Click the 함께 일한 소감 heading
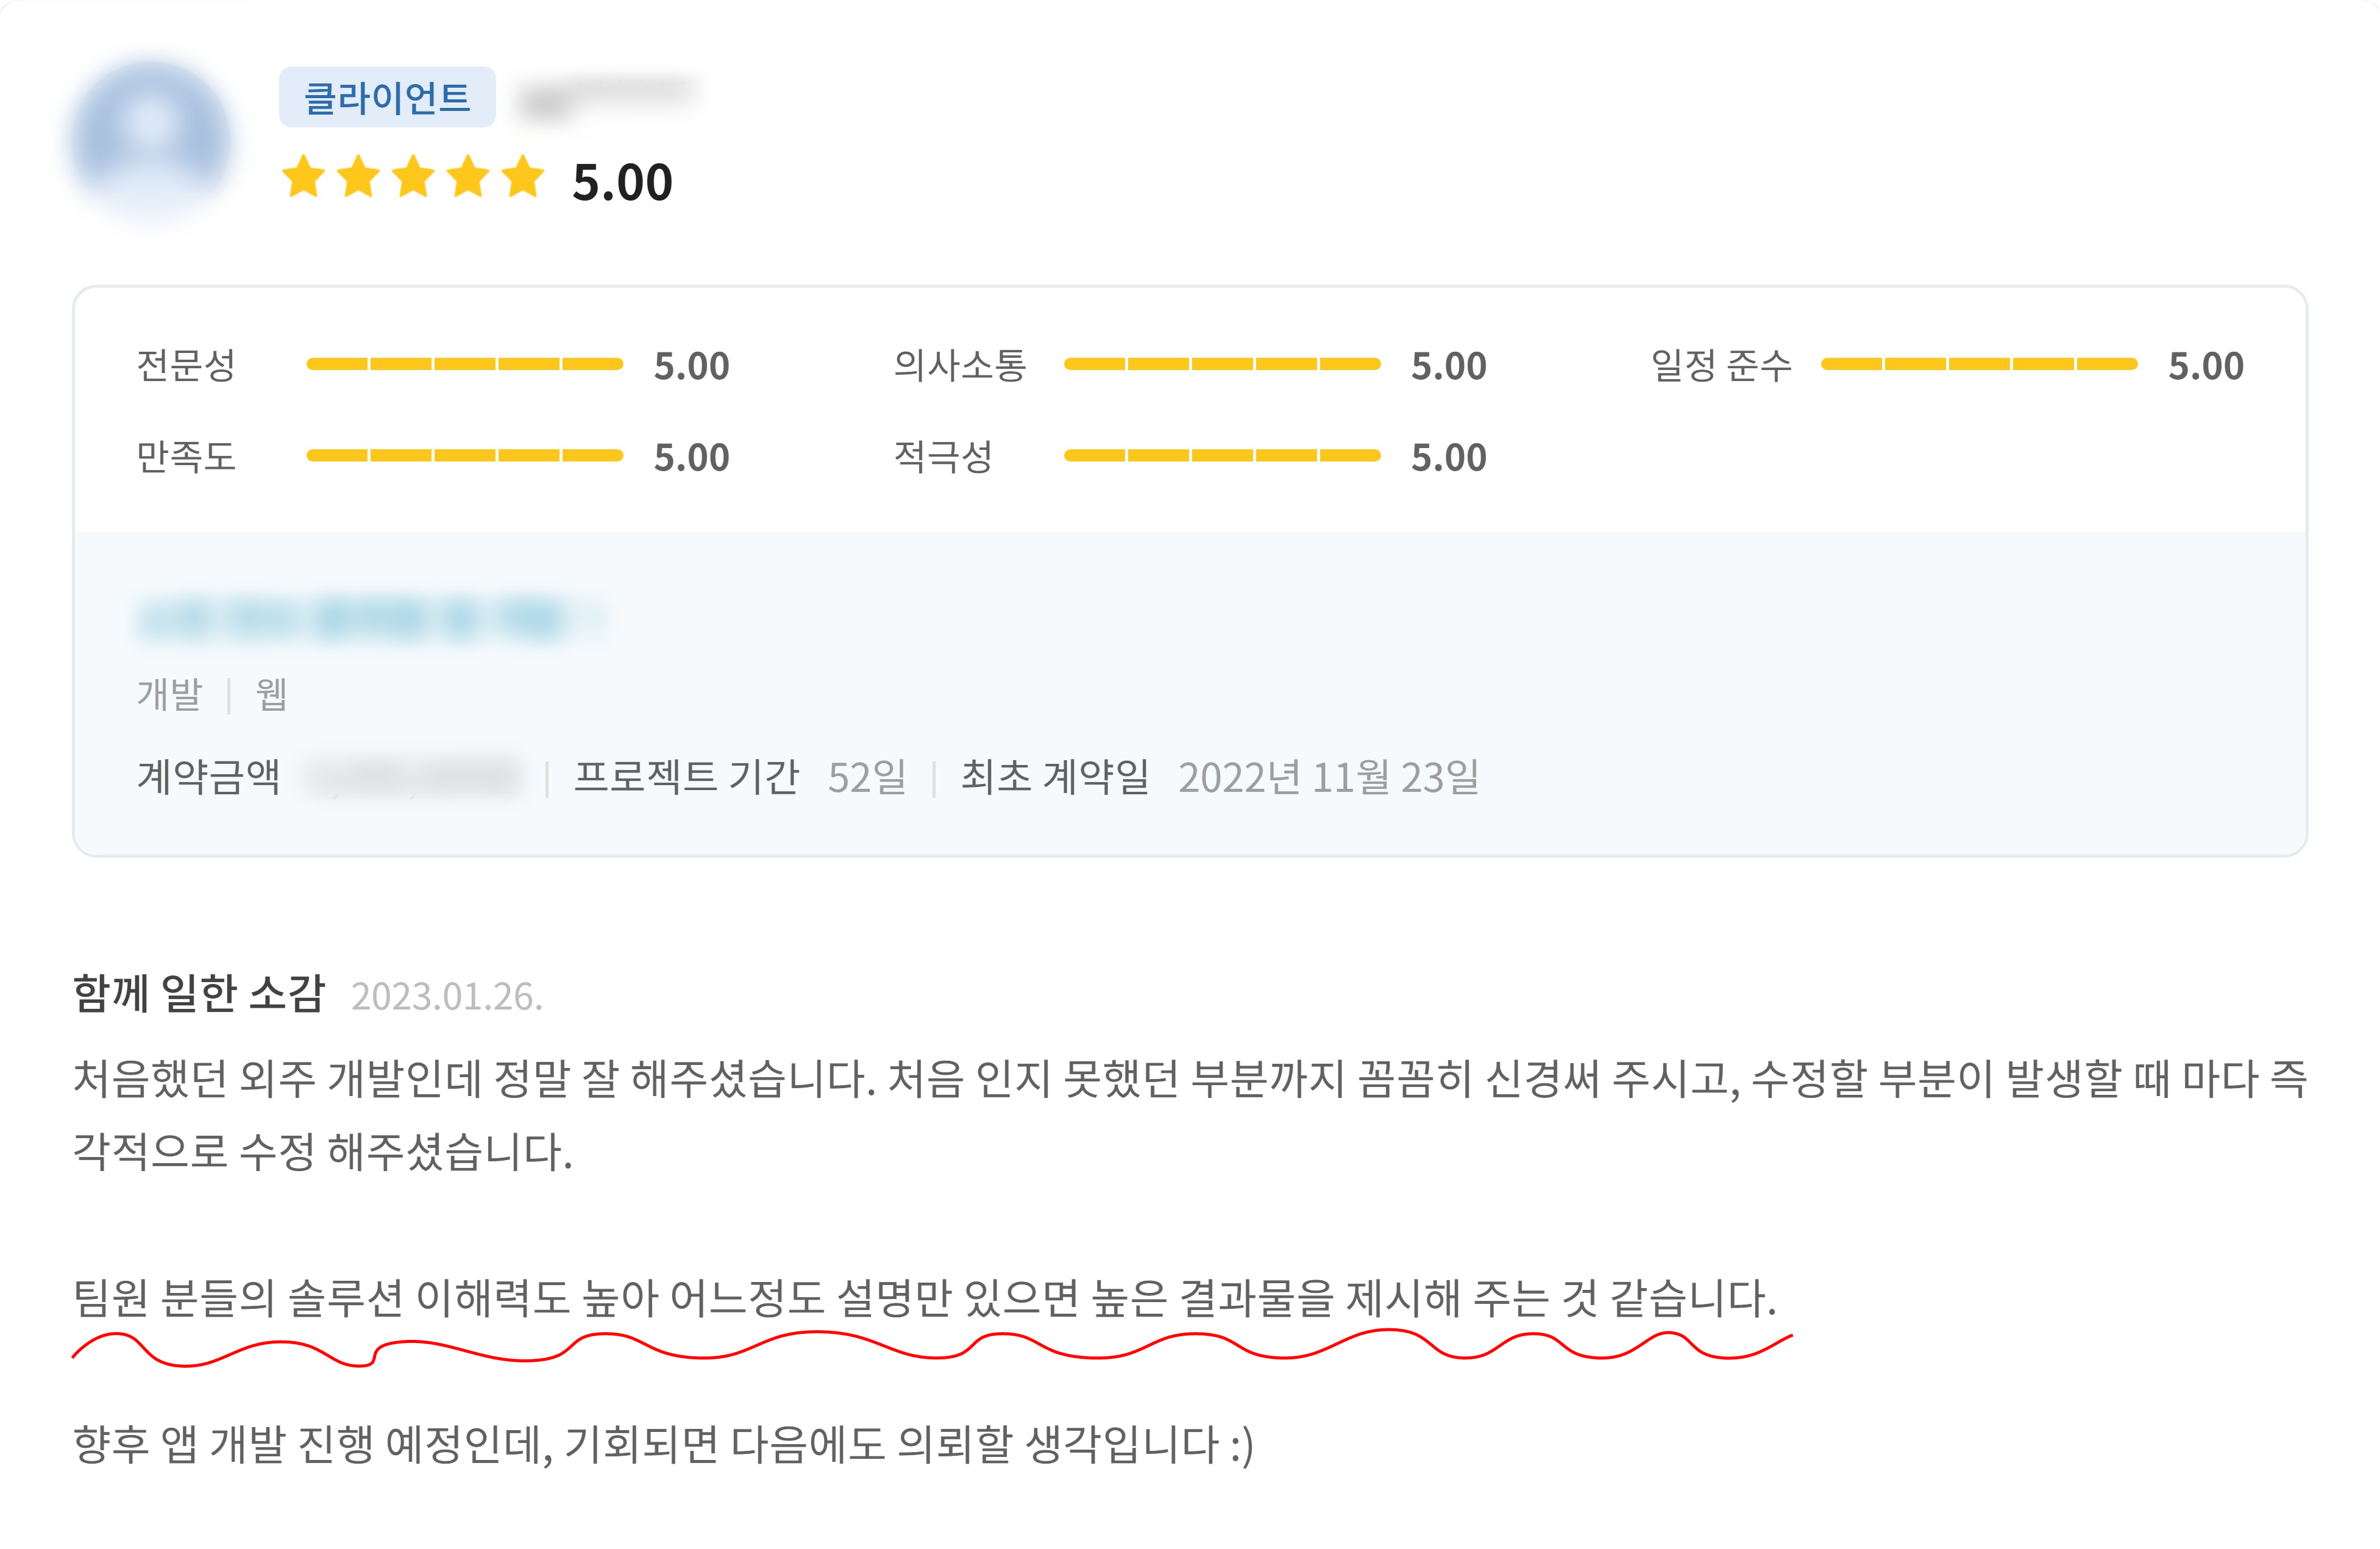Screen dimensions: 2380x1549 (x=199, y=993)
